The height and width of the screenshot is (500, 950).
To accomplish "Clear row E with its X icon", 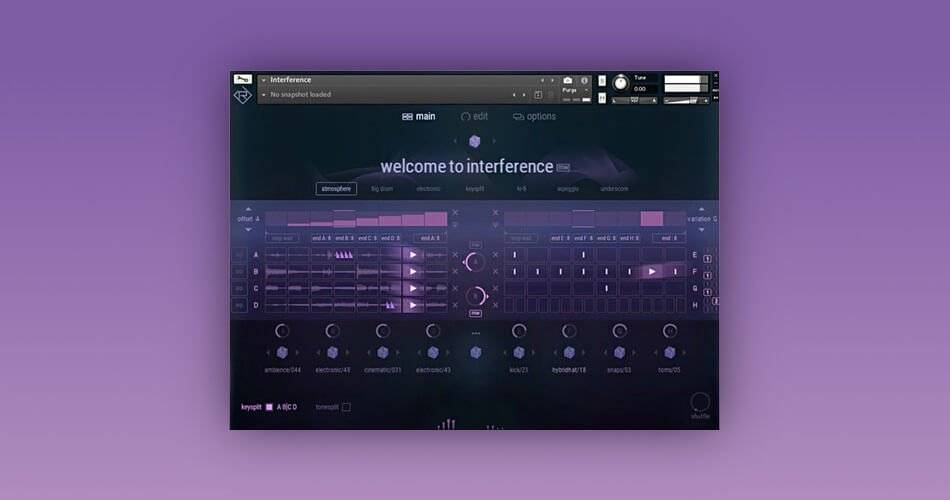I will [x=495, y=255].
